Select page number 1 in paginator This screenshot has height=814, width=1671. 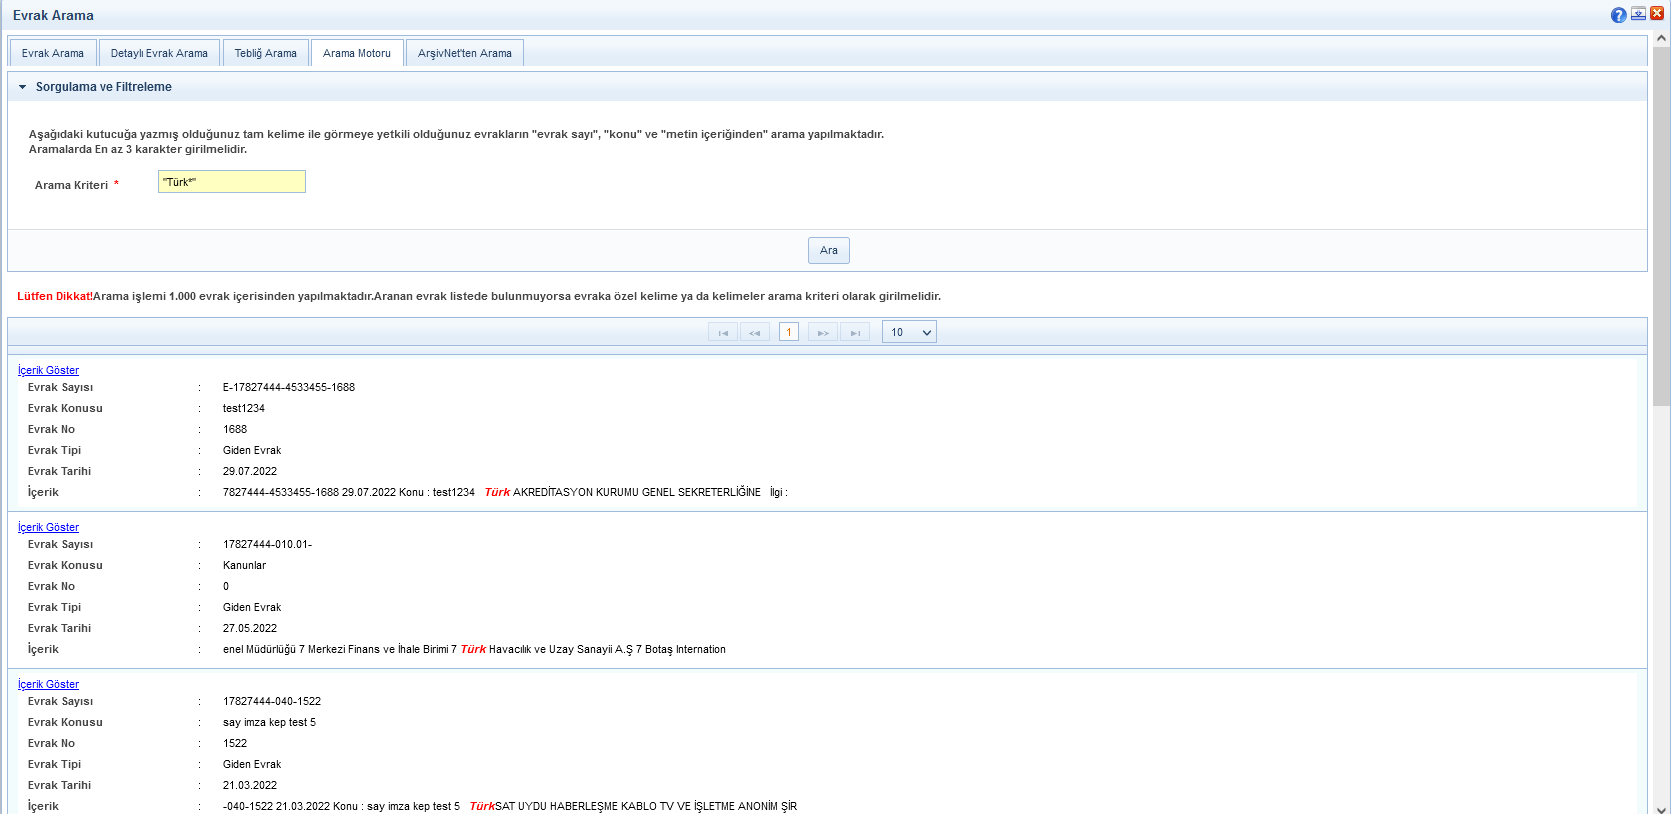coord(788,333)
